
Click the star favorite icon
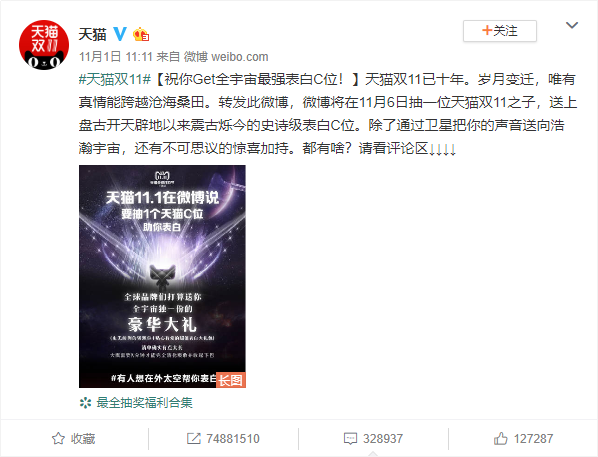[x=58, y=439]
